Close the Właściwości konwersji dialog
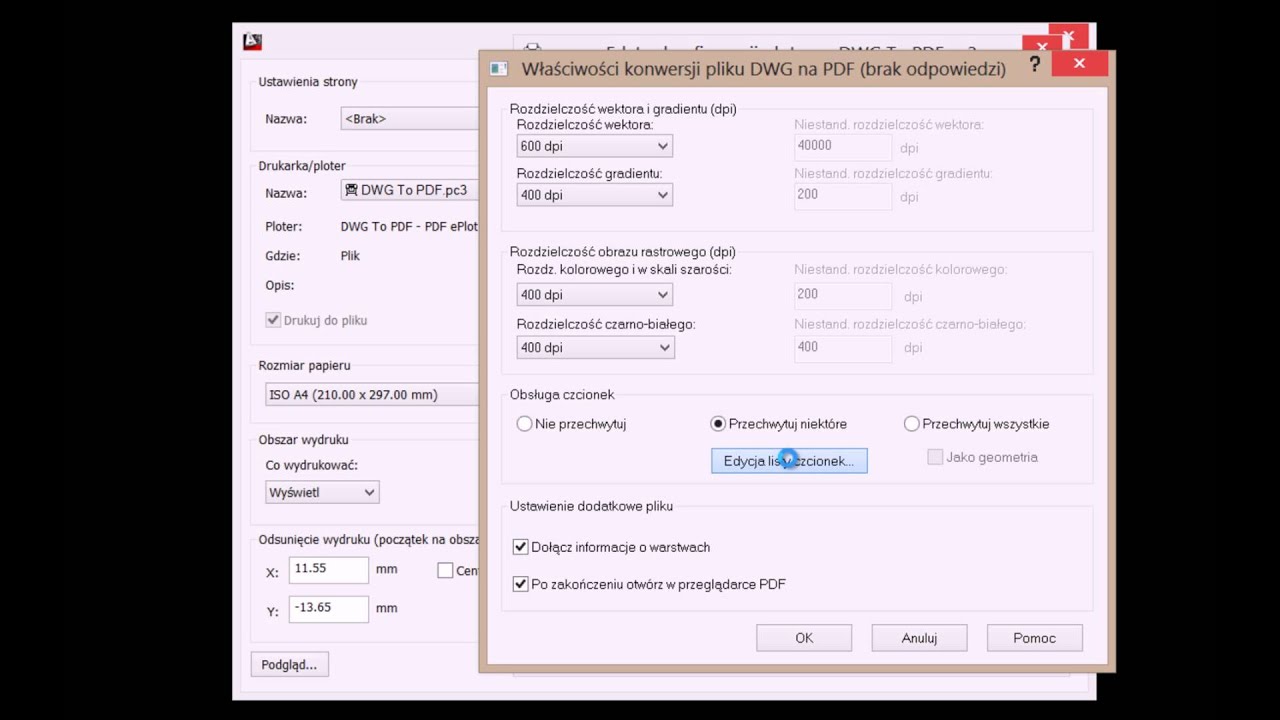1280x720 pixels. 1079,64
